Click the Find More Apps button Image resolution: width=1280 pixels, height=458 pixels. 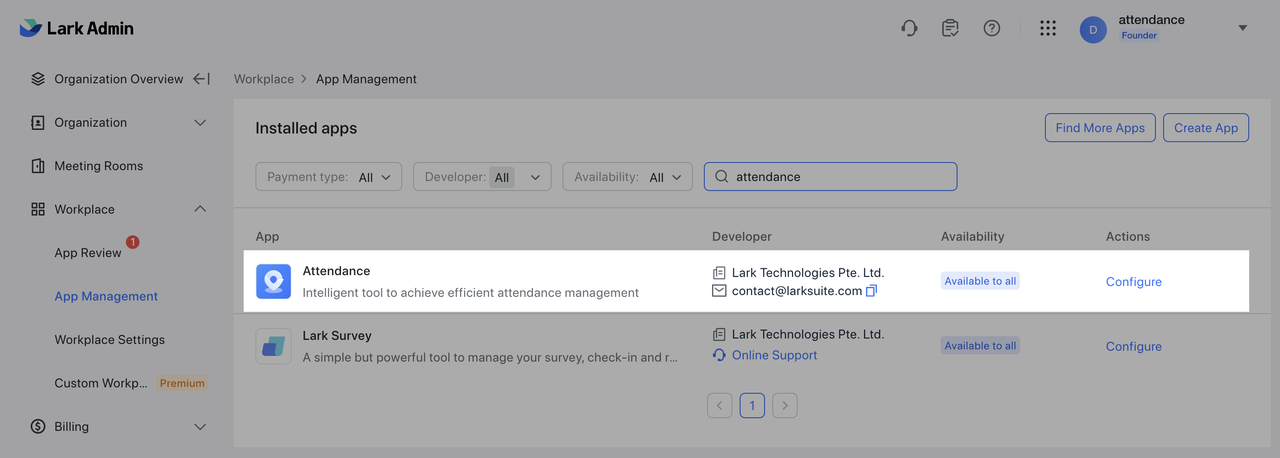click(x=1099, y=128)
